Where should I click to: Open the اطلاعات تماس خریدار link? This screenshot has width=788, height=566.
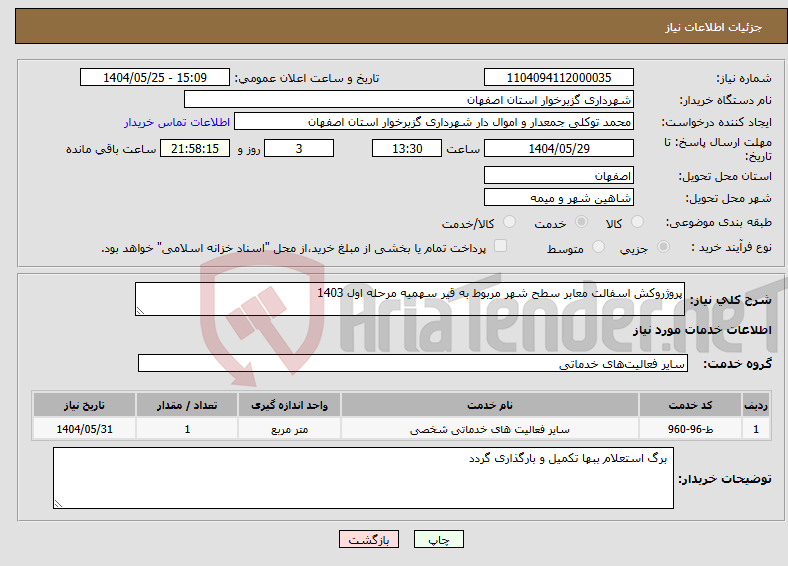(x=177, y=122)
